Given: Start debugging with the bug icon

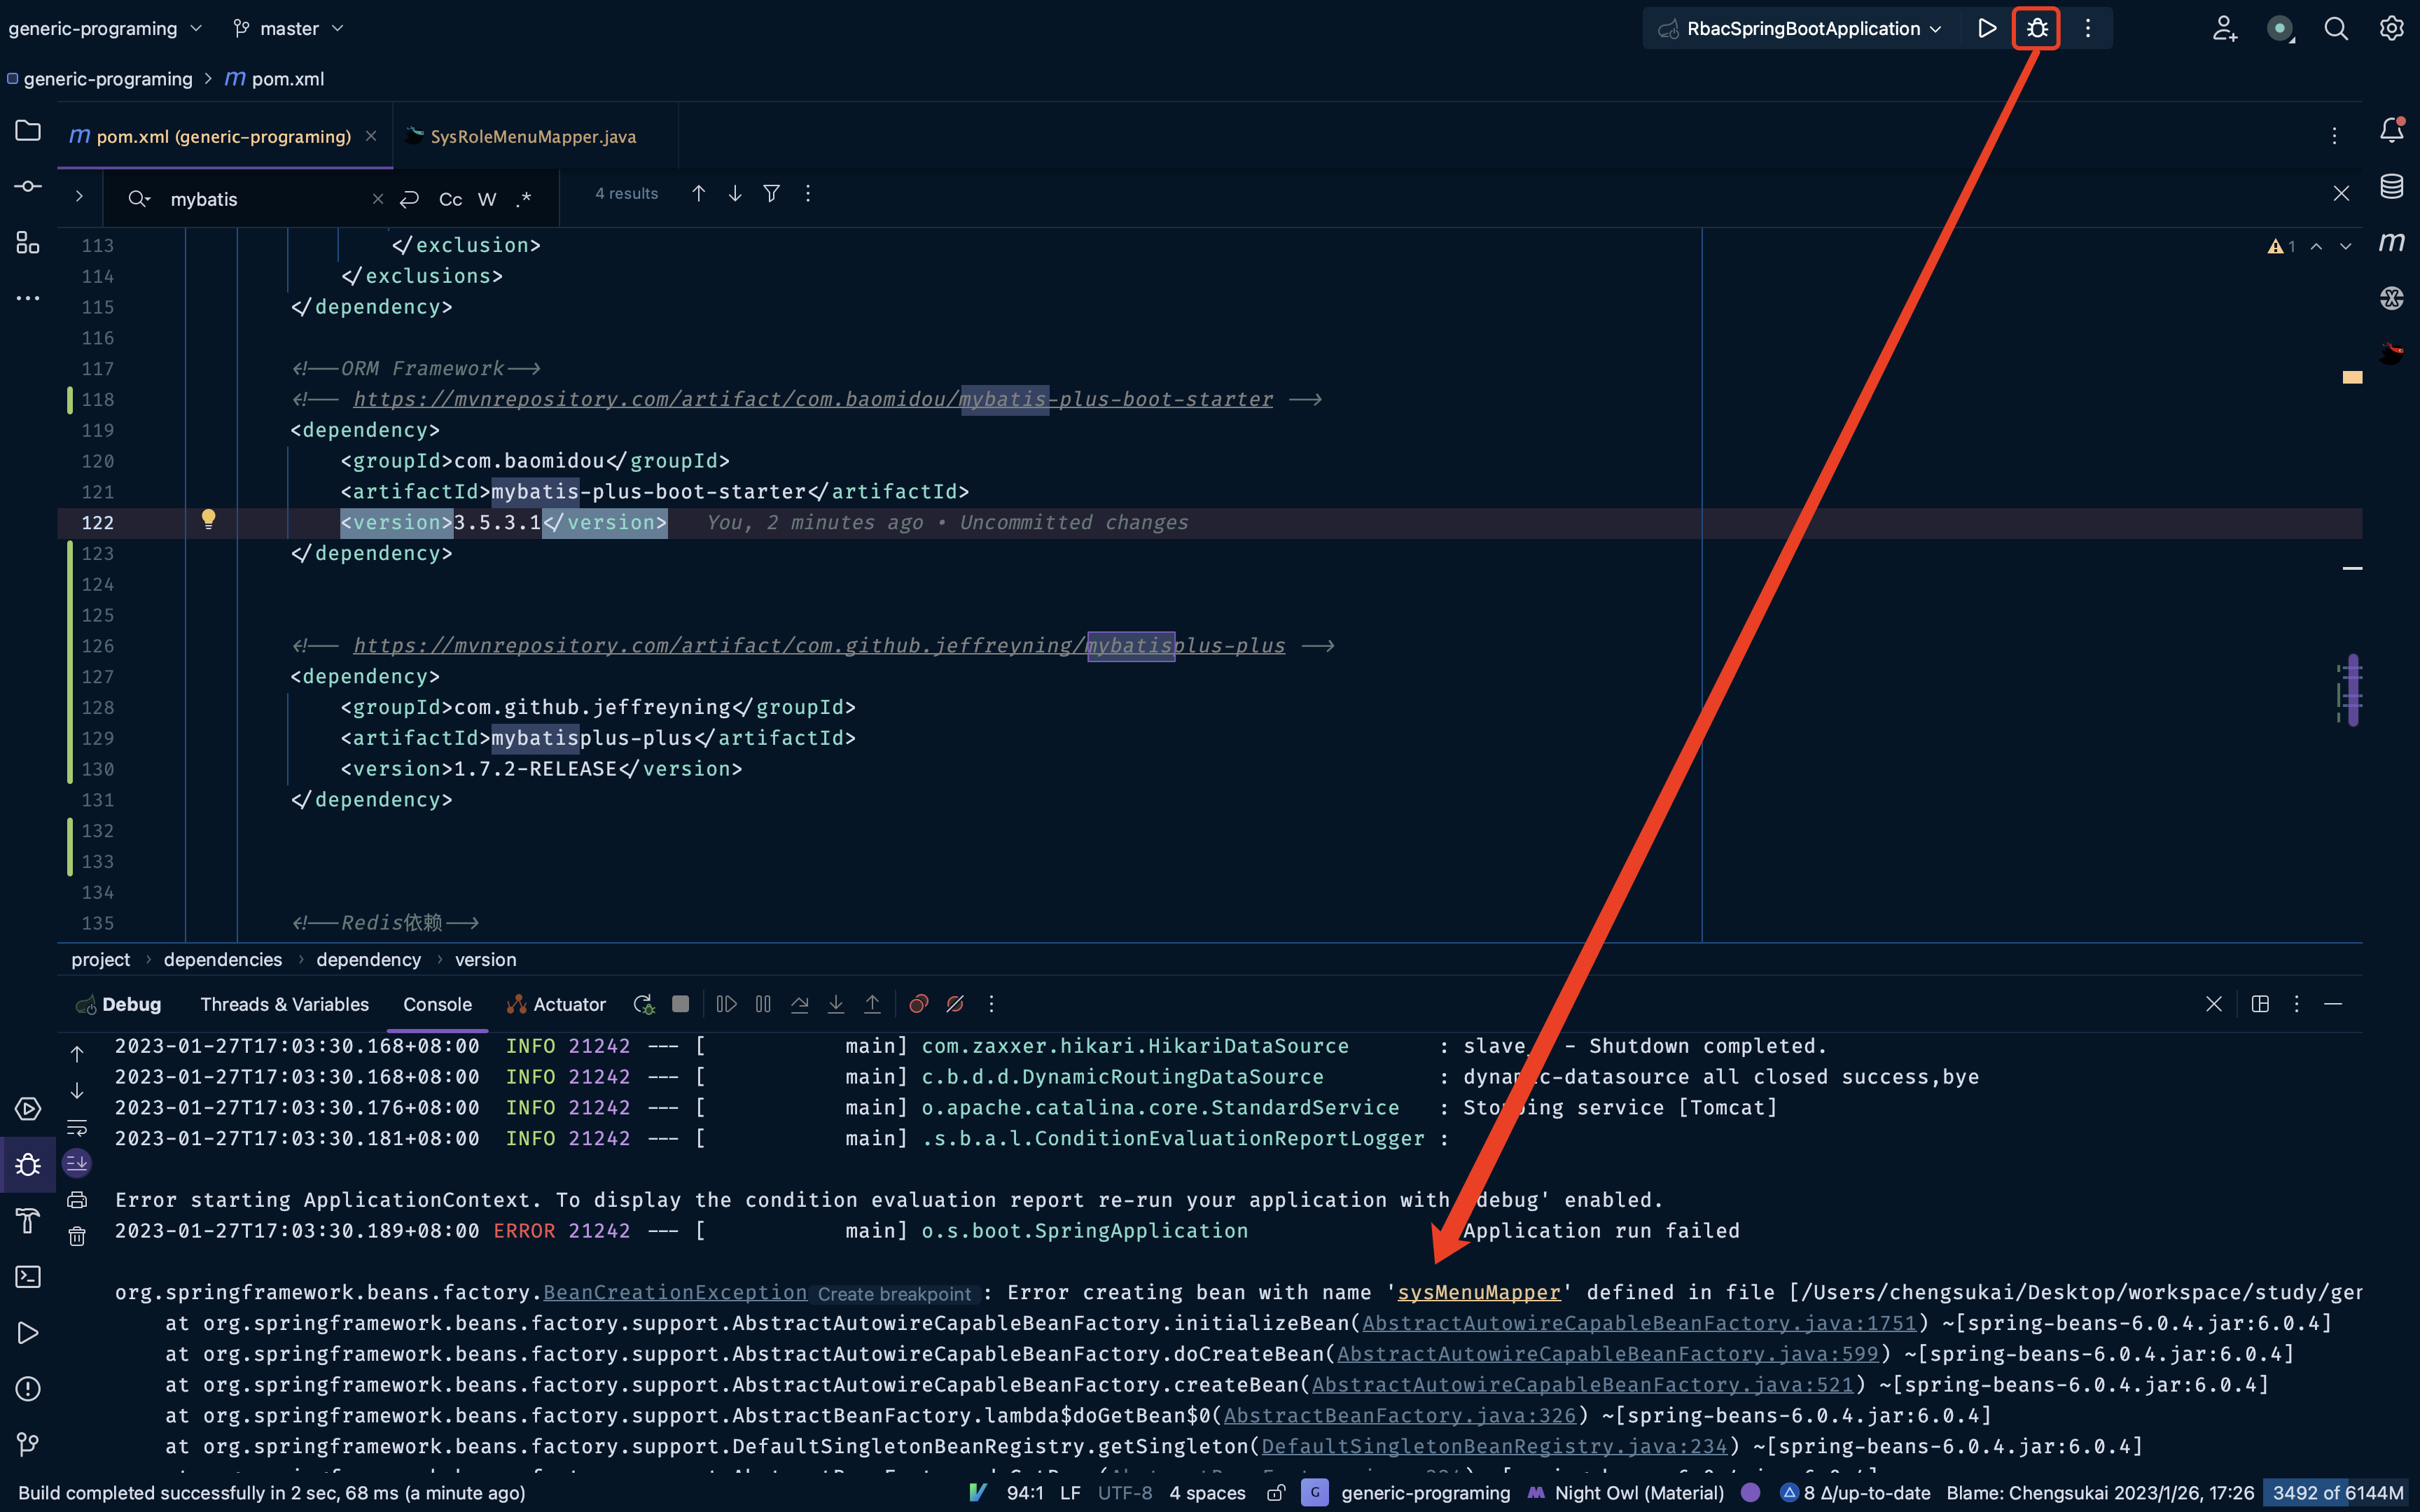Looking at the screenshot, I should (x=2037, y=28).
